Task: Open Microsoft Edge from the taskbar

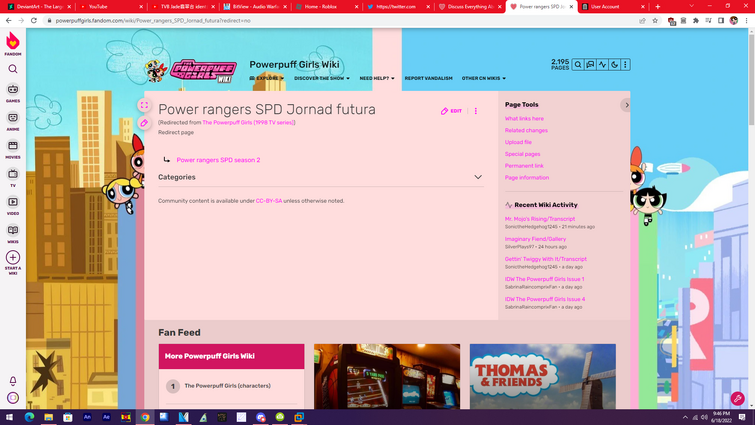Action: 29,417
